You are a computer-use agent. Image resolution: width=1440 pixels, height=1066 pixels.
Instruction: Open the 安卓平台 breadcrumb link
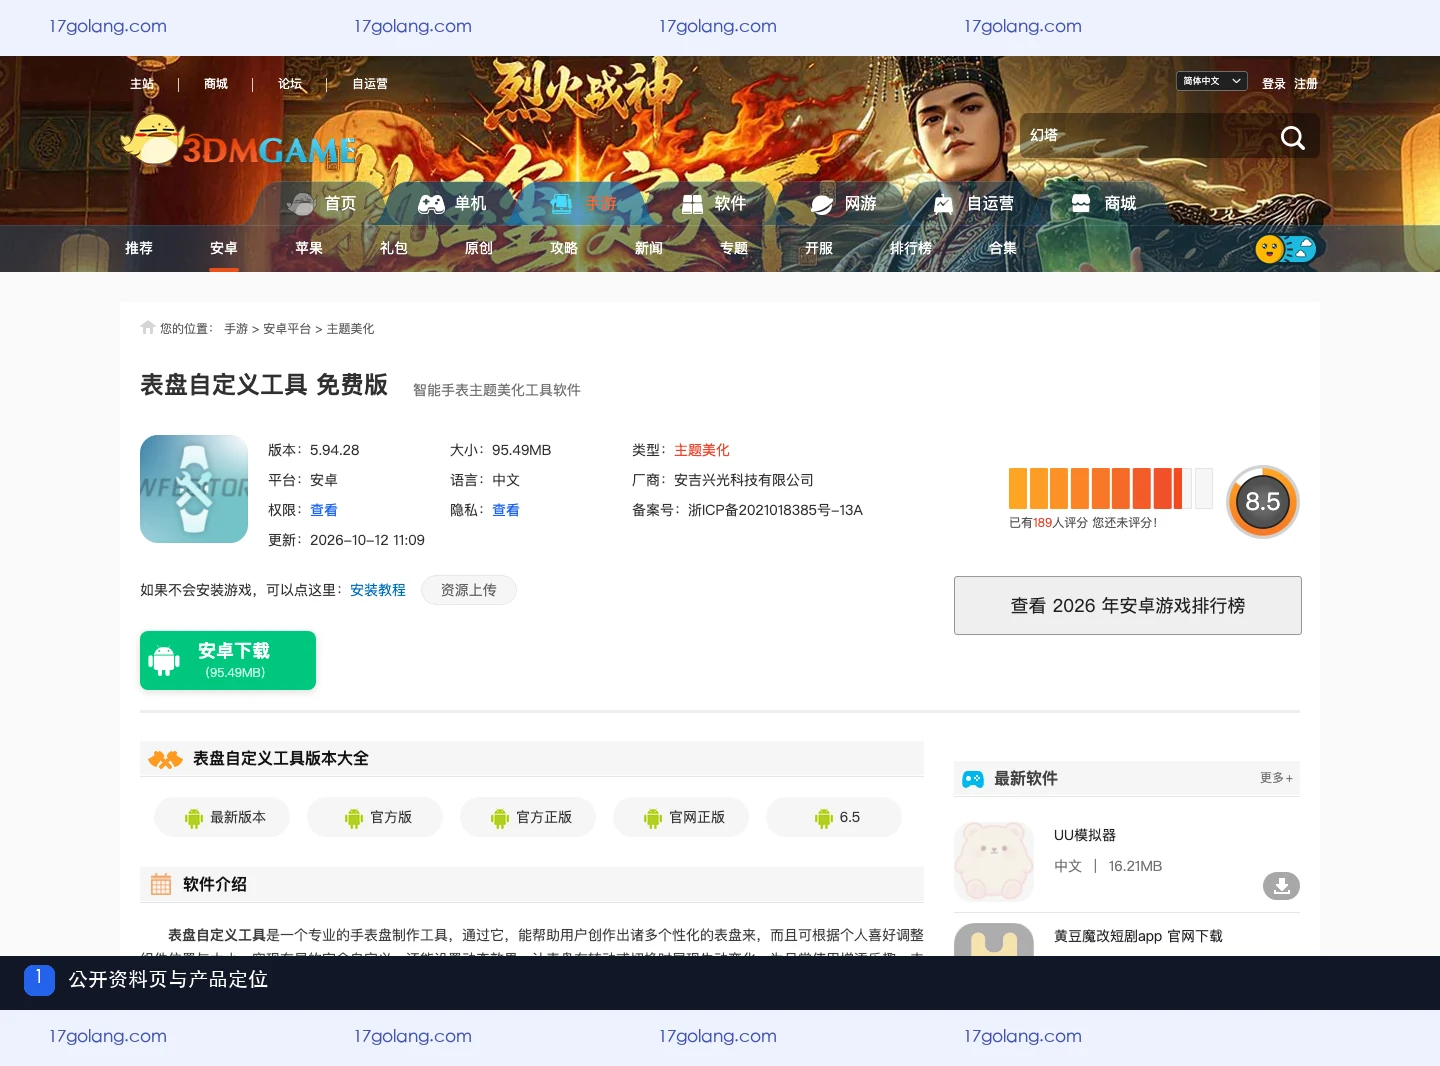pyautogui.click(x=287, y=329)
